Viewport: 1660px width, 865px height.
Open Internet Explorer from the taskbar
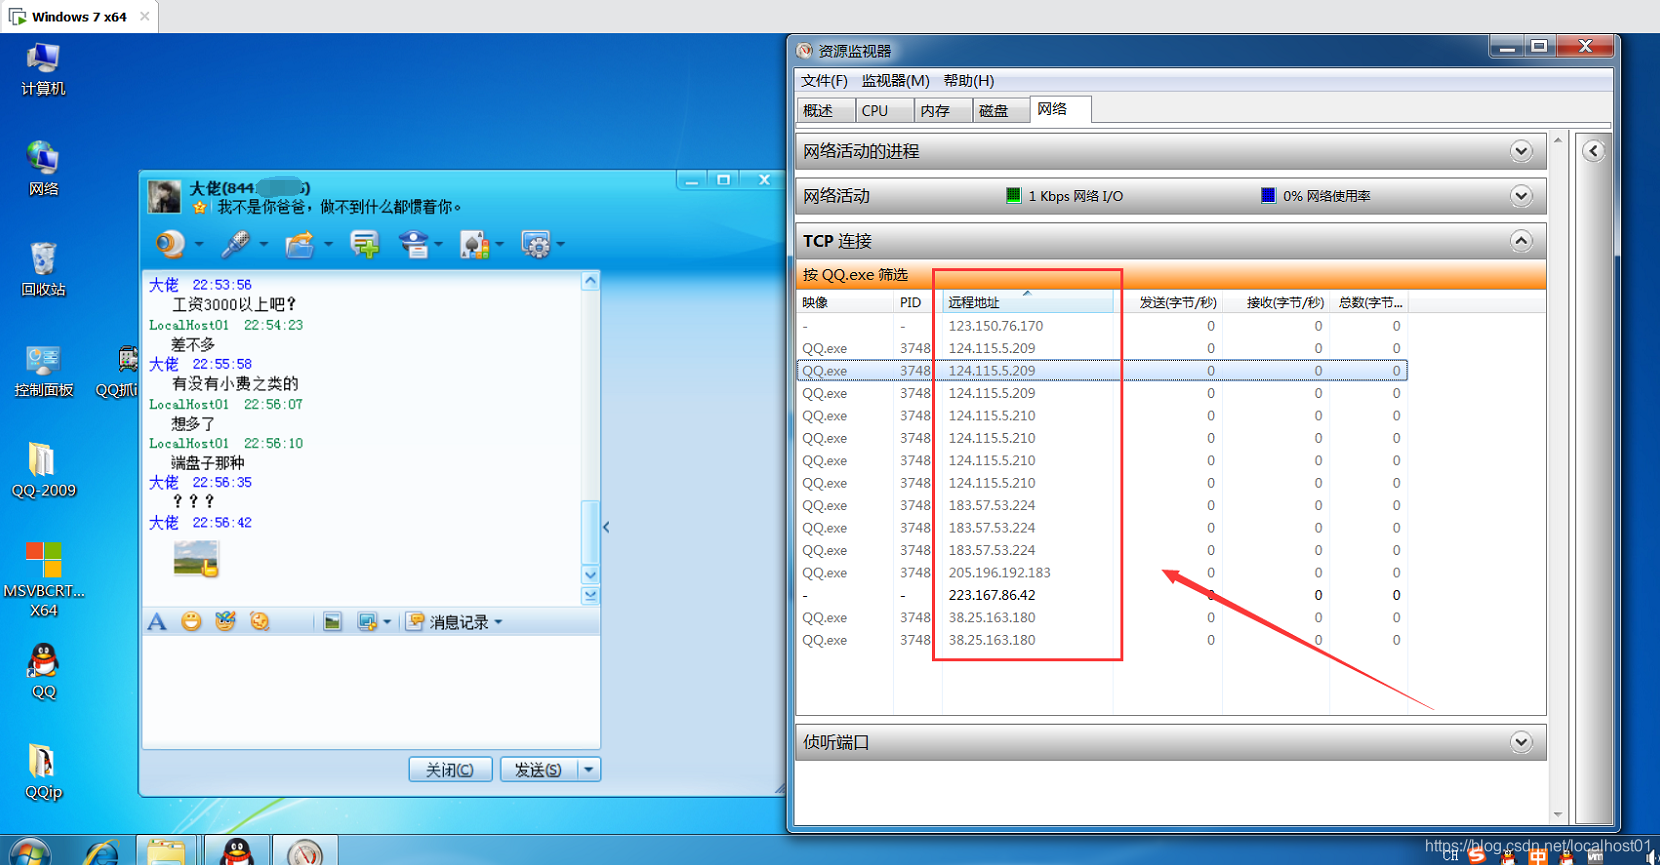101,852
